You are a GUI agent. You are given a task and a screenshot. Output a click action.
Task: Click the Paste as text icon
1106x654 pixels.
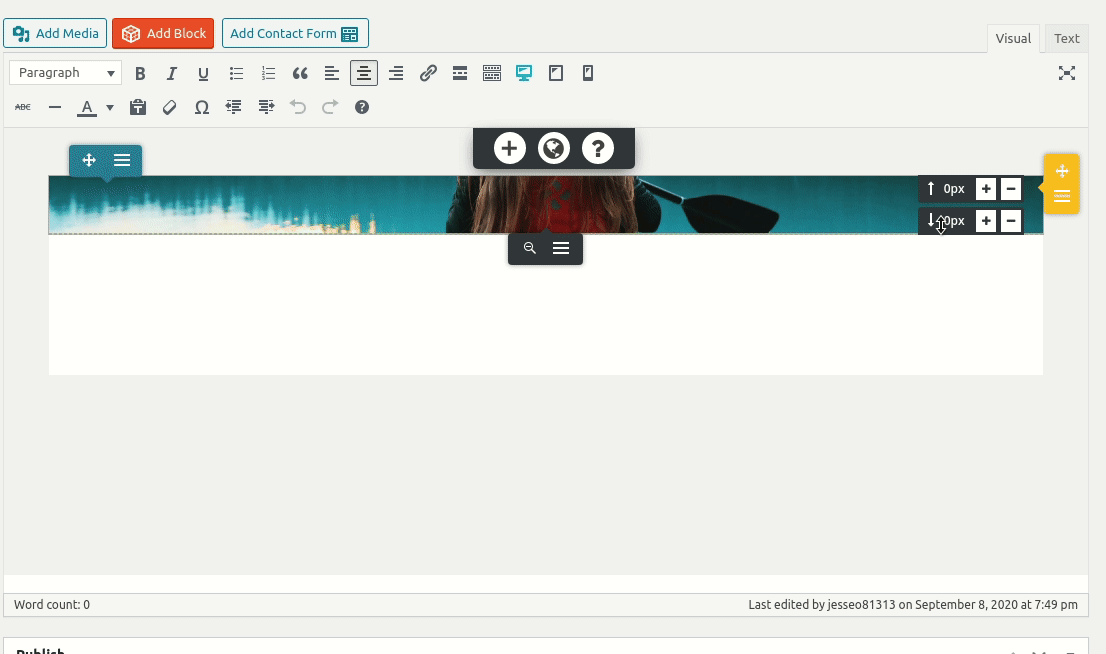pos(138,107)
